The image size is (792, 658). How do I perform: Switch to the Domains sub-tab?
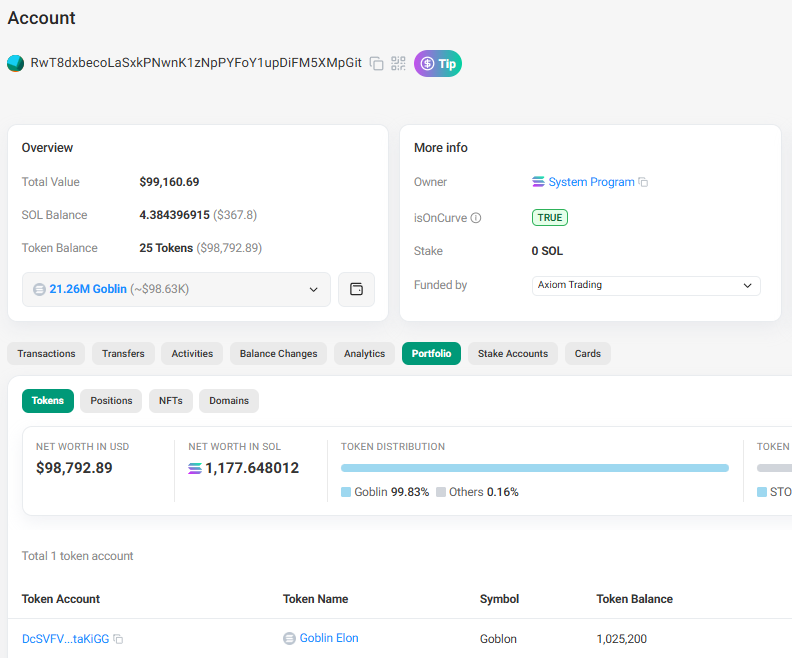[x=229, y=401]
